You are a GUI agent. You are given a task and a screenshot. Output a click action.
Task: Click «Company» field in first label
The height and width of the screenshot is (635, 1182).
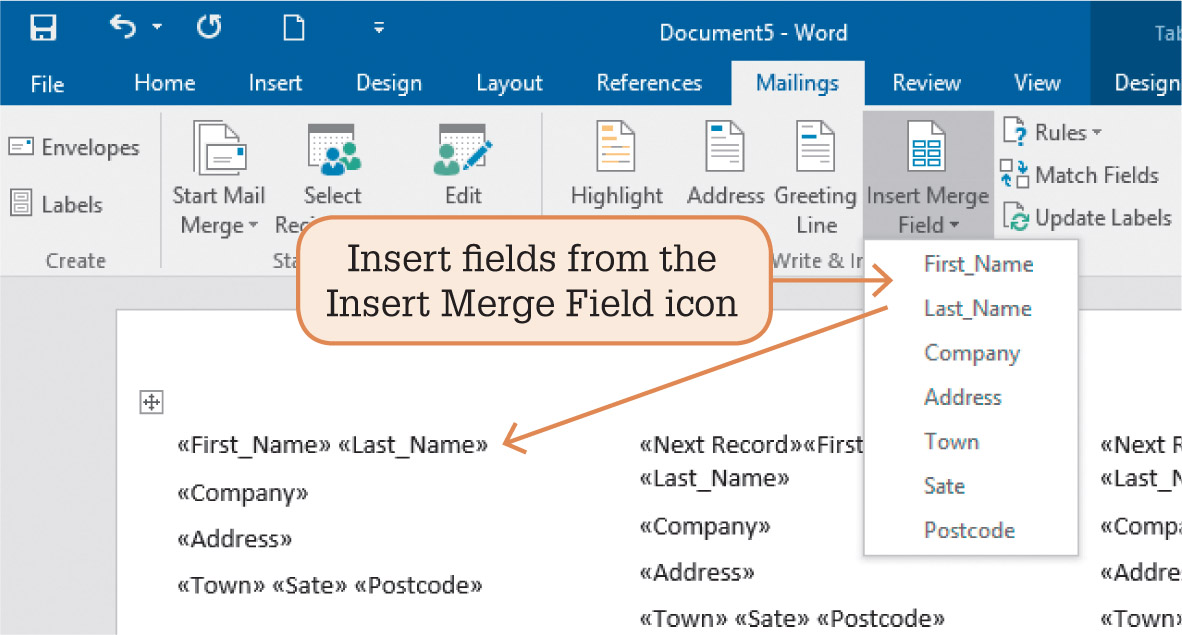coord(243,493)
